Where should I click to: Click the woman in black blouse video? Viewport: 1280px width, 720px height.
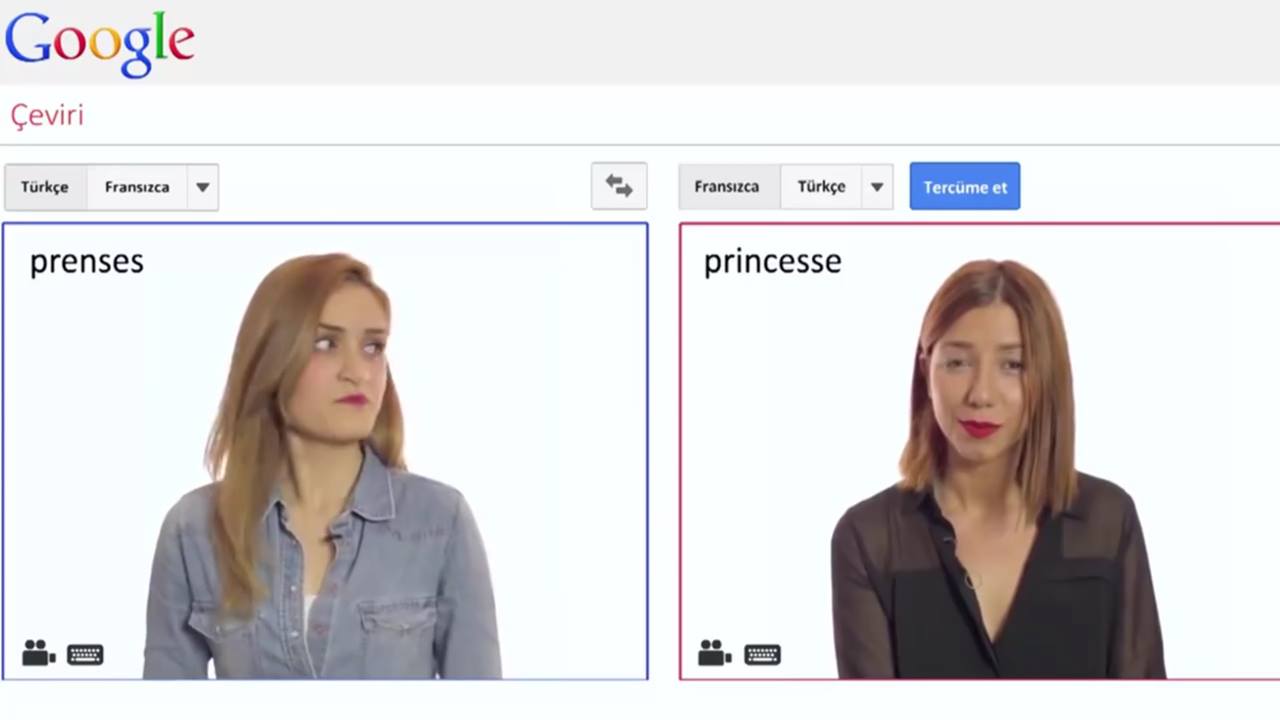coord(995,470)
